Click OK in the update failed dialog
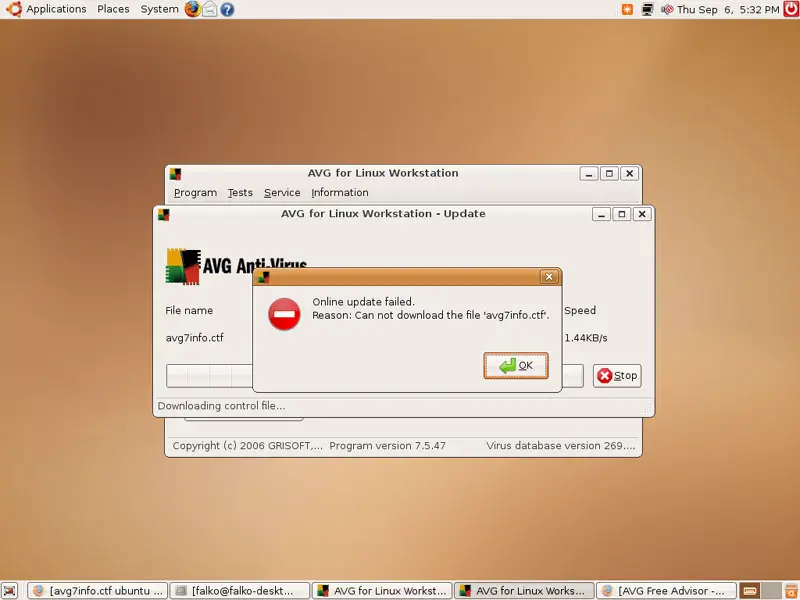Viewport: 800px width, 600px height. [x=516, y=365]
